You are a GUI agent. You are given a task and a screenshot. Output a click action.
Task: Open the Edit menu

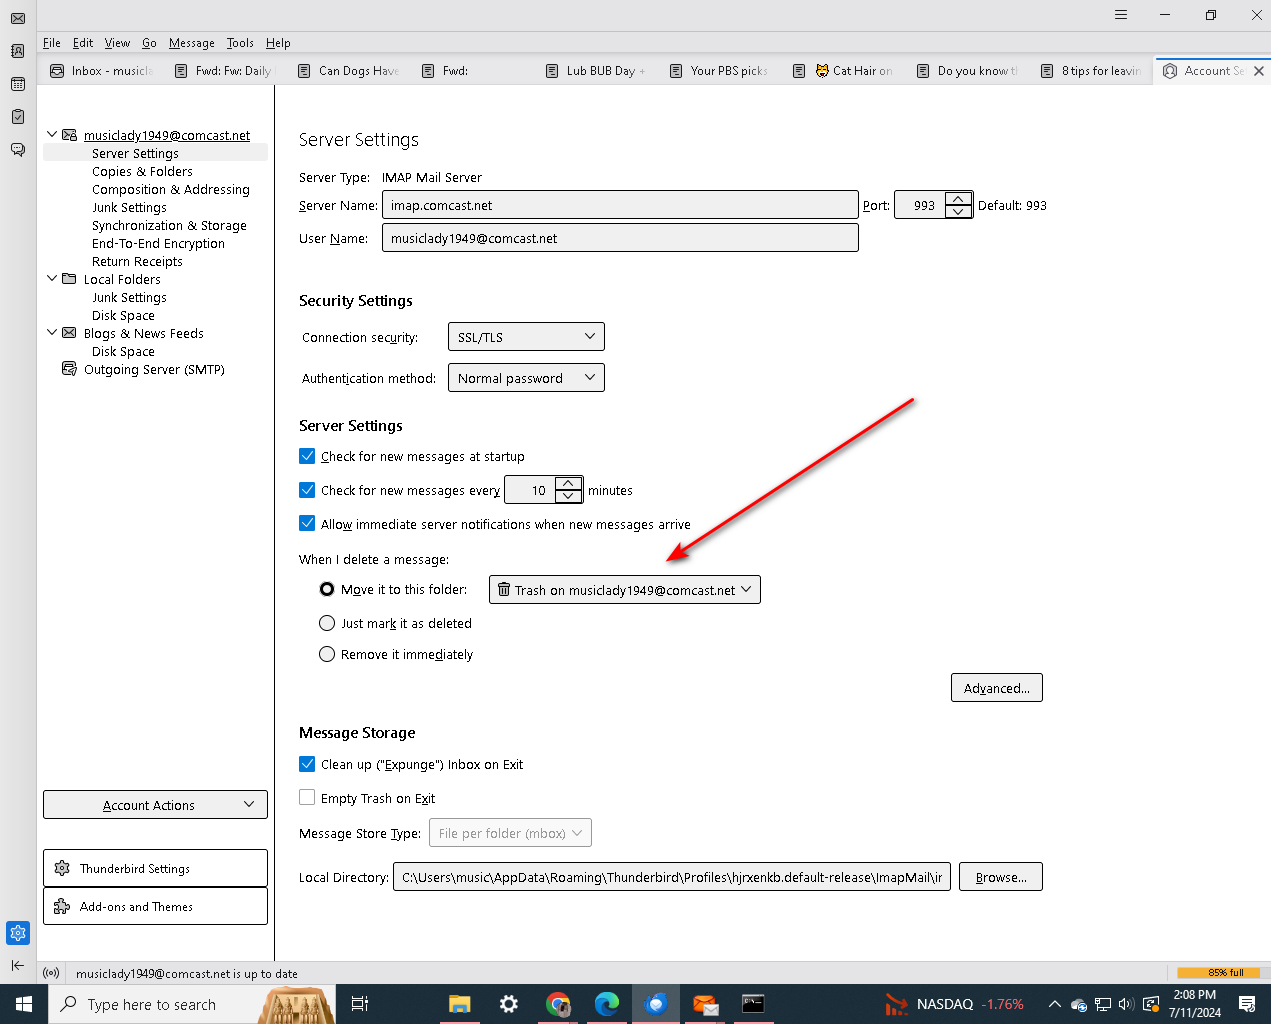[x=83, y=43]
